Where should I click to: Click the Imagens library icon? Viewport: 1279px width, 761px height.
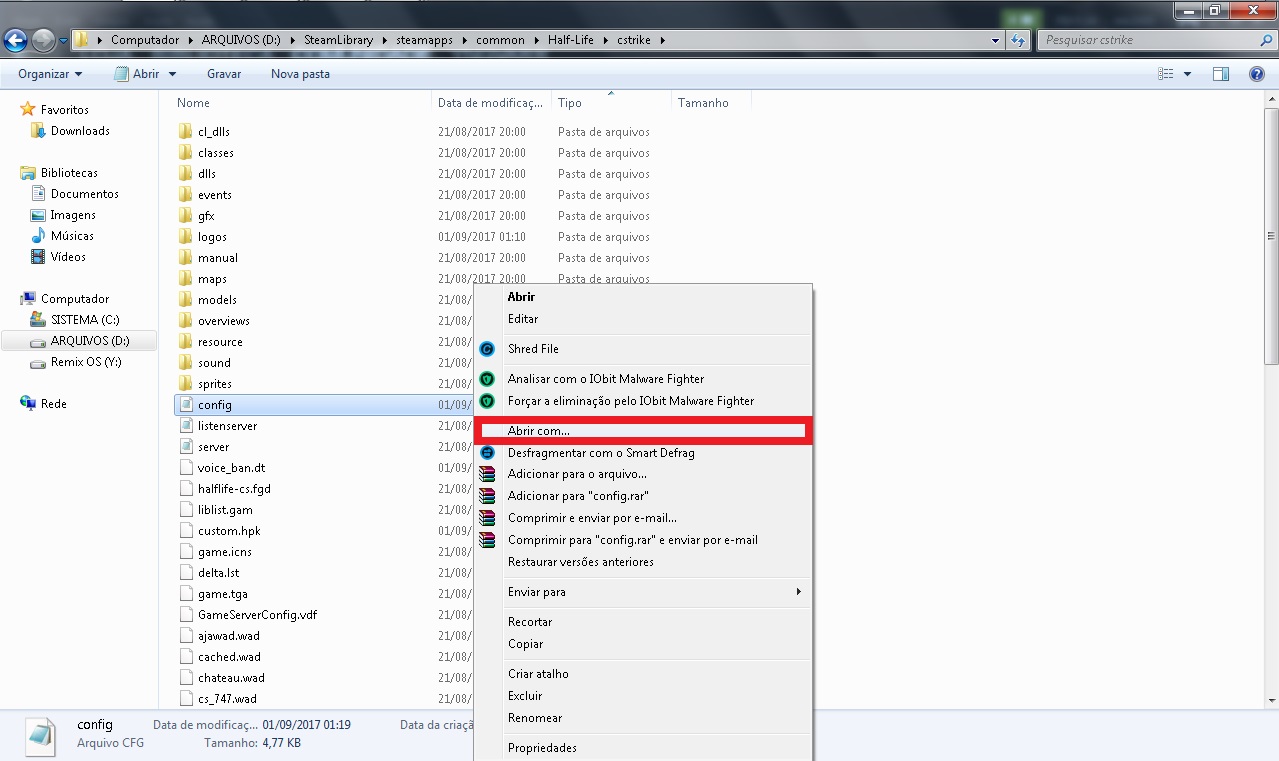click(38, 215)
